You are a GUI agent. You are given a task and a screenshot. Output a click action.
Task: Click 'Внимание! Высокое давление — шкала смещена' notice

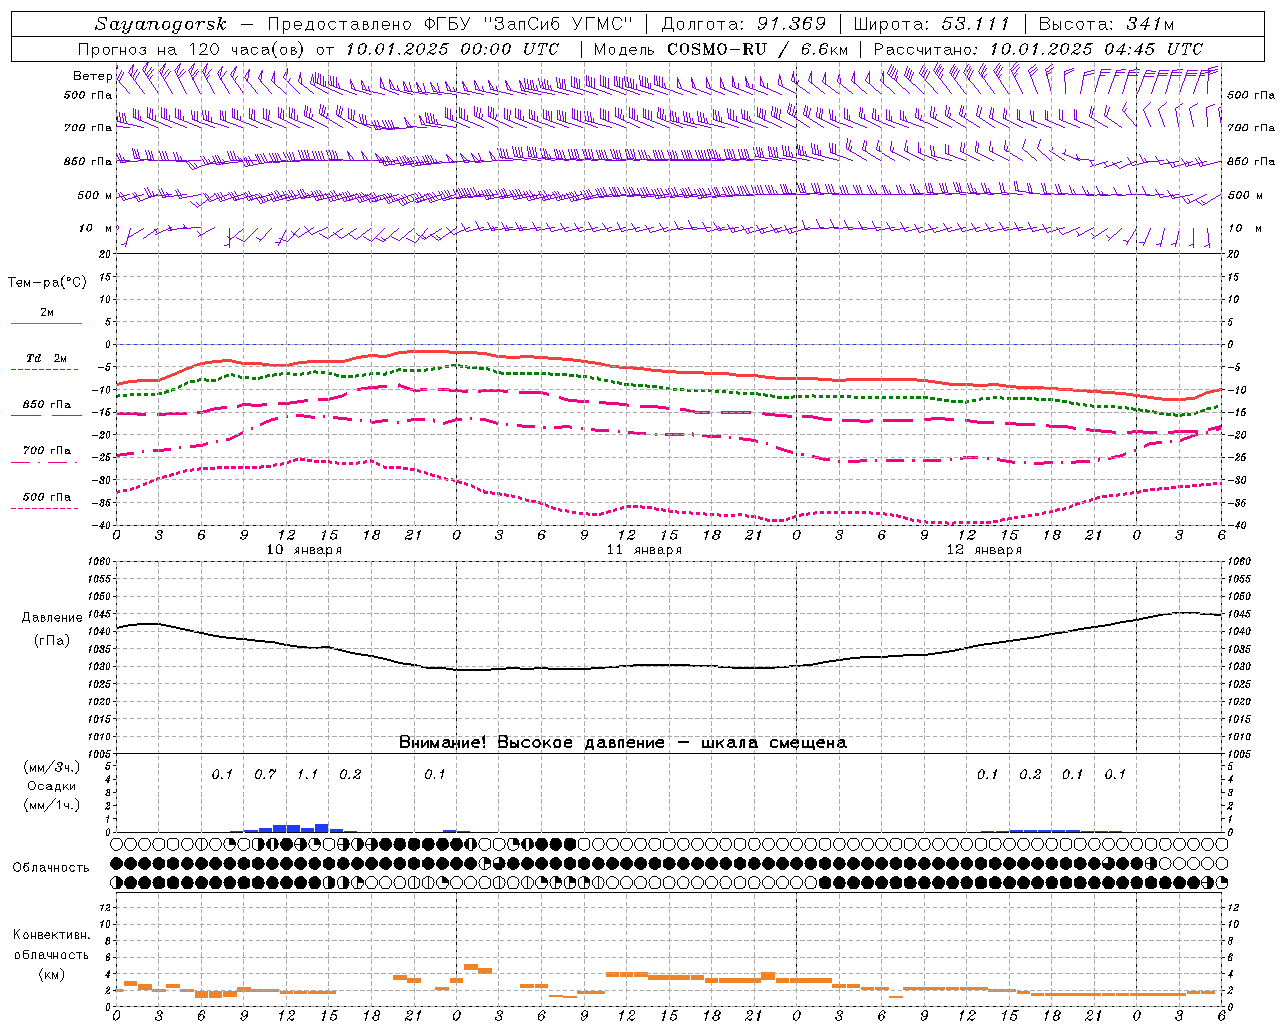pyautogui.click(x=623, y=743)
